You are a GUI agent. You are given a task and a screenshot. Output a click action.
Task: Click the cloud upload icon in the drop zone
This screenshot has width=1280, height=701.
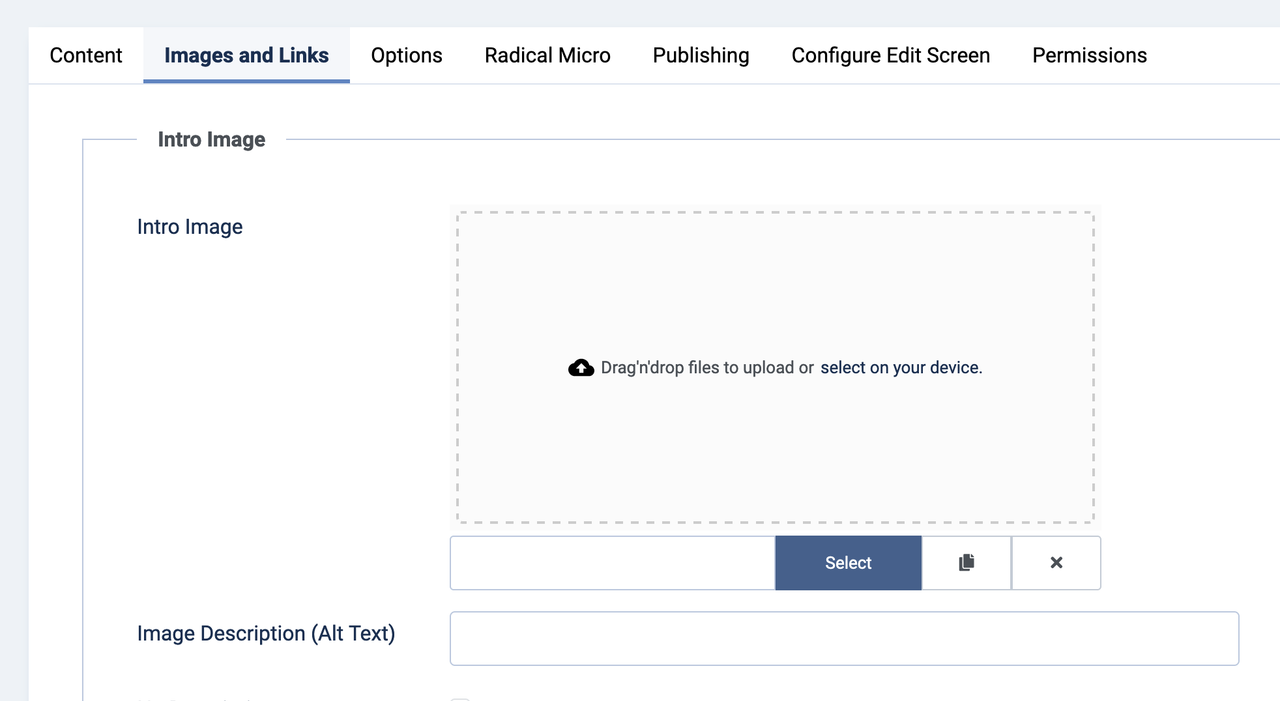[581, 368]
